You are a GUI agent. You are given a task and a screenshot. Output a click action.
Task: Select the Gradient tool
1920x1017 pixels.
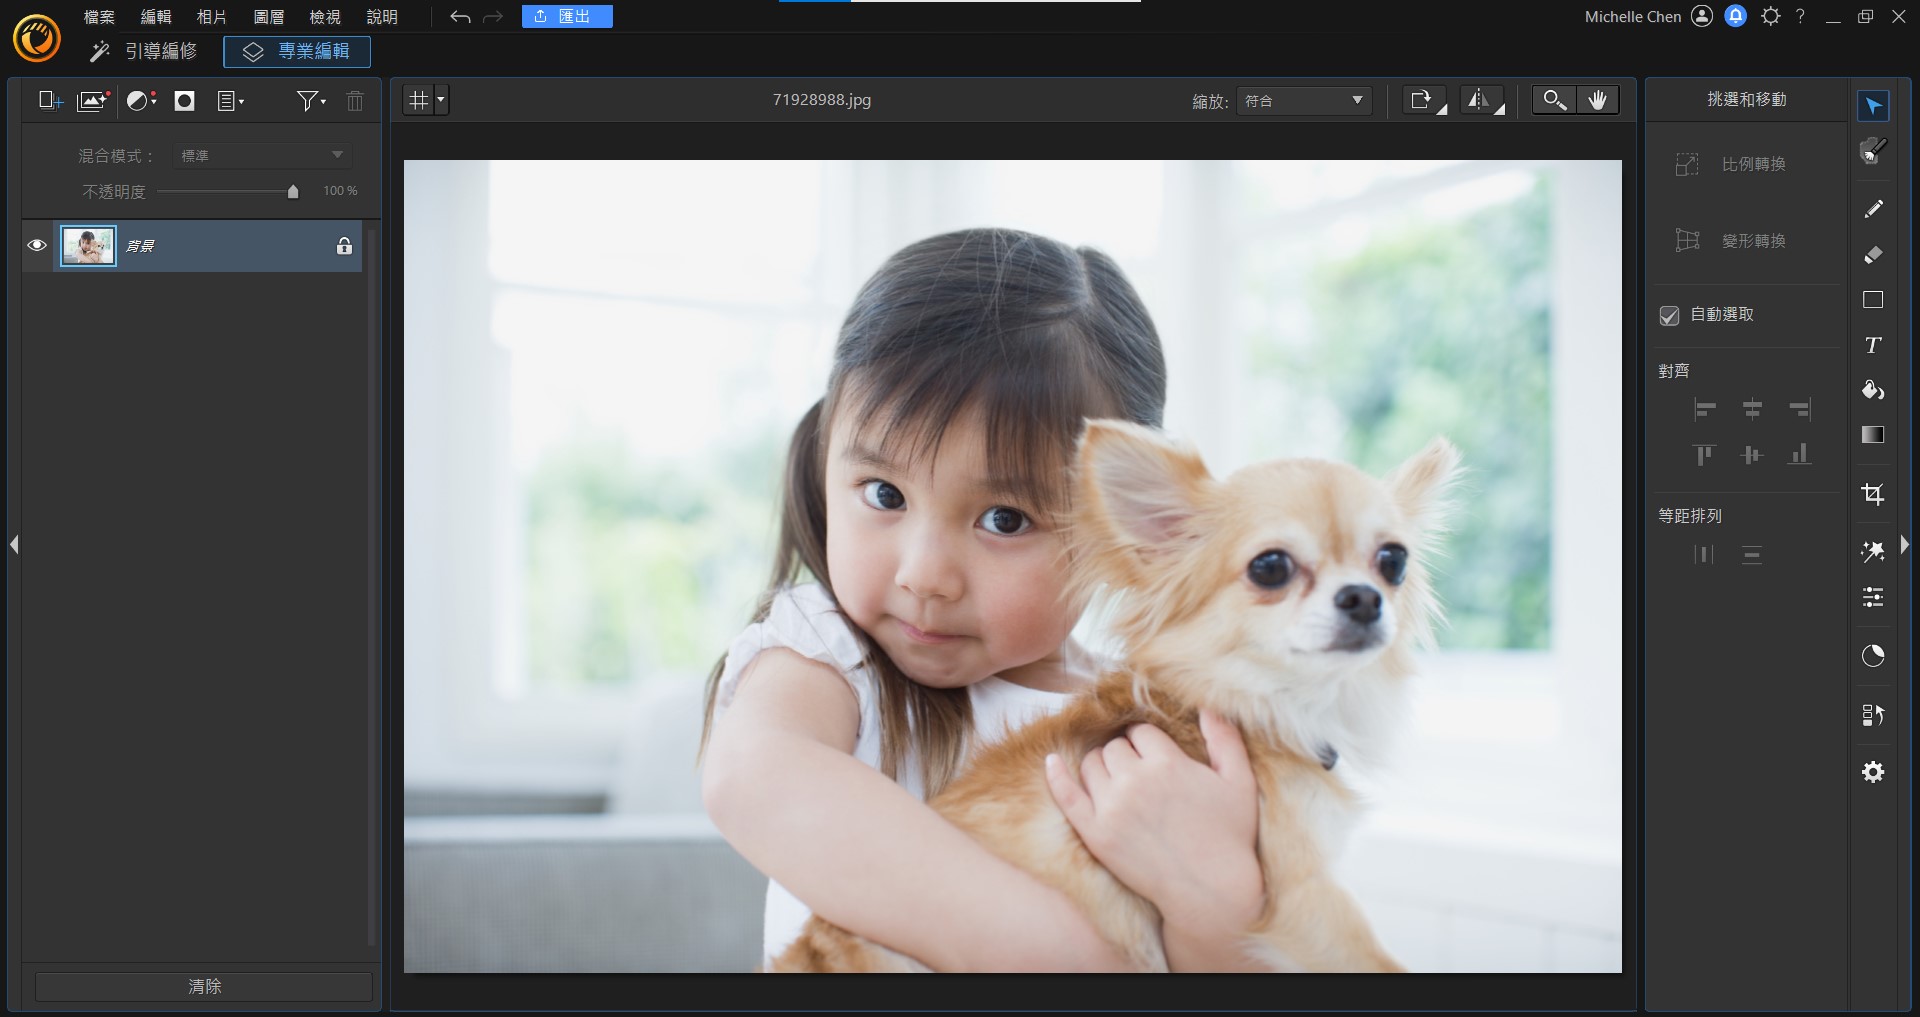click(1873, 435)
